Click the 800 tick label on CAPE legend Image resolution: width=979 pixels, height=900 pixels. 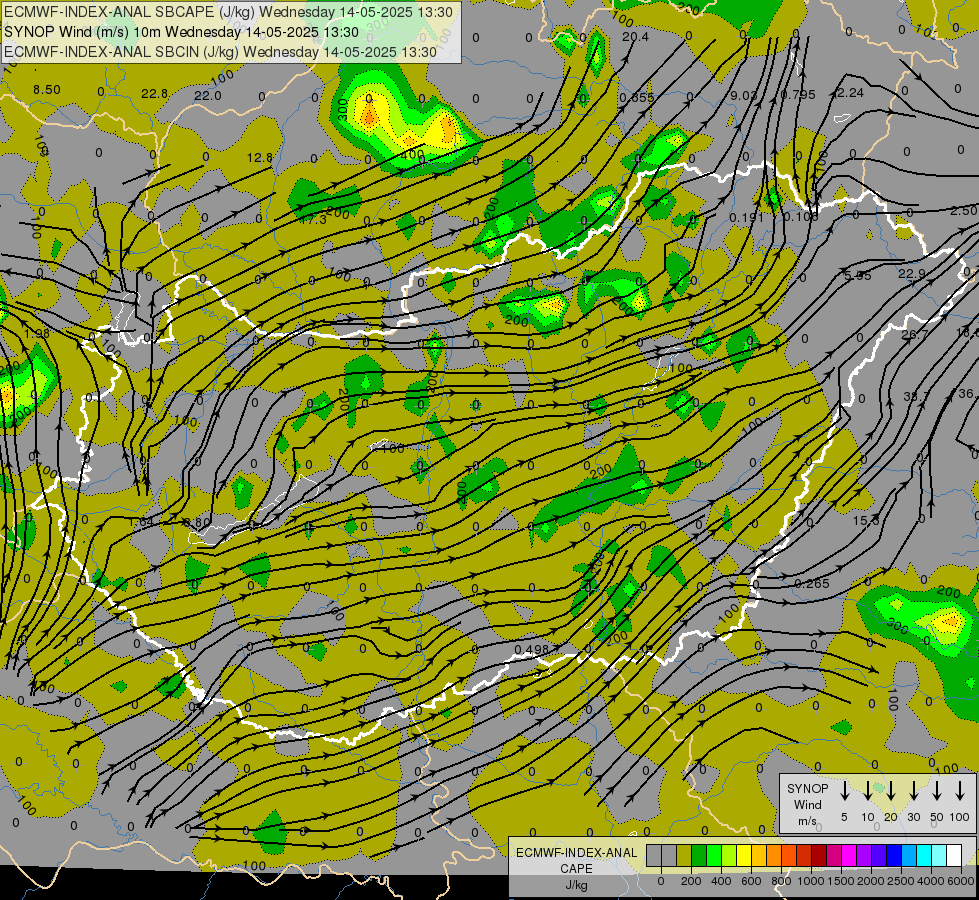pos(781,881)
